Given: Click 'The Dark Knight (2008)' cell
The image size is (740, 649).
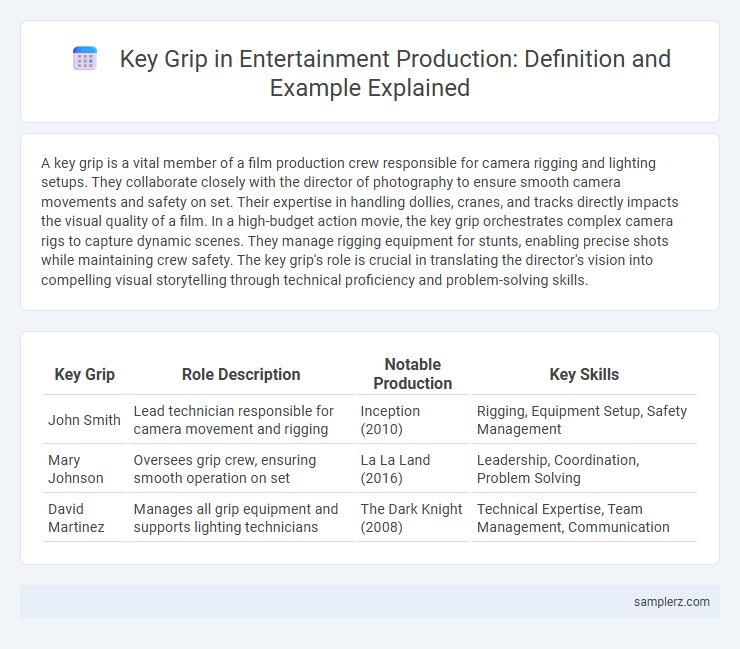Looking at the screenshot, I should pyautogui.click(x=412, y=518).
